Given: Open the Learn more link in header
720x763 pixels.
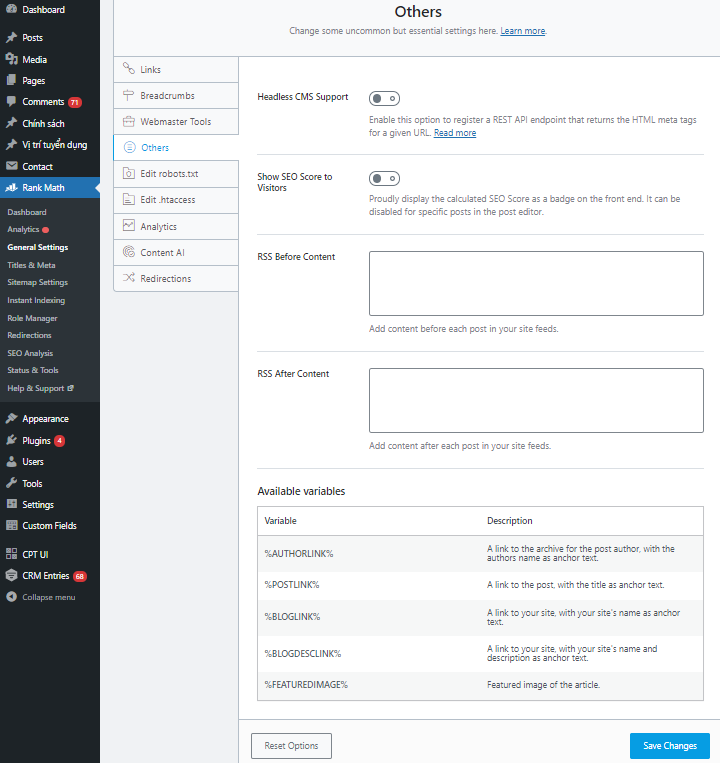Looking at the screenshot, I should click(523, 31).
